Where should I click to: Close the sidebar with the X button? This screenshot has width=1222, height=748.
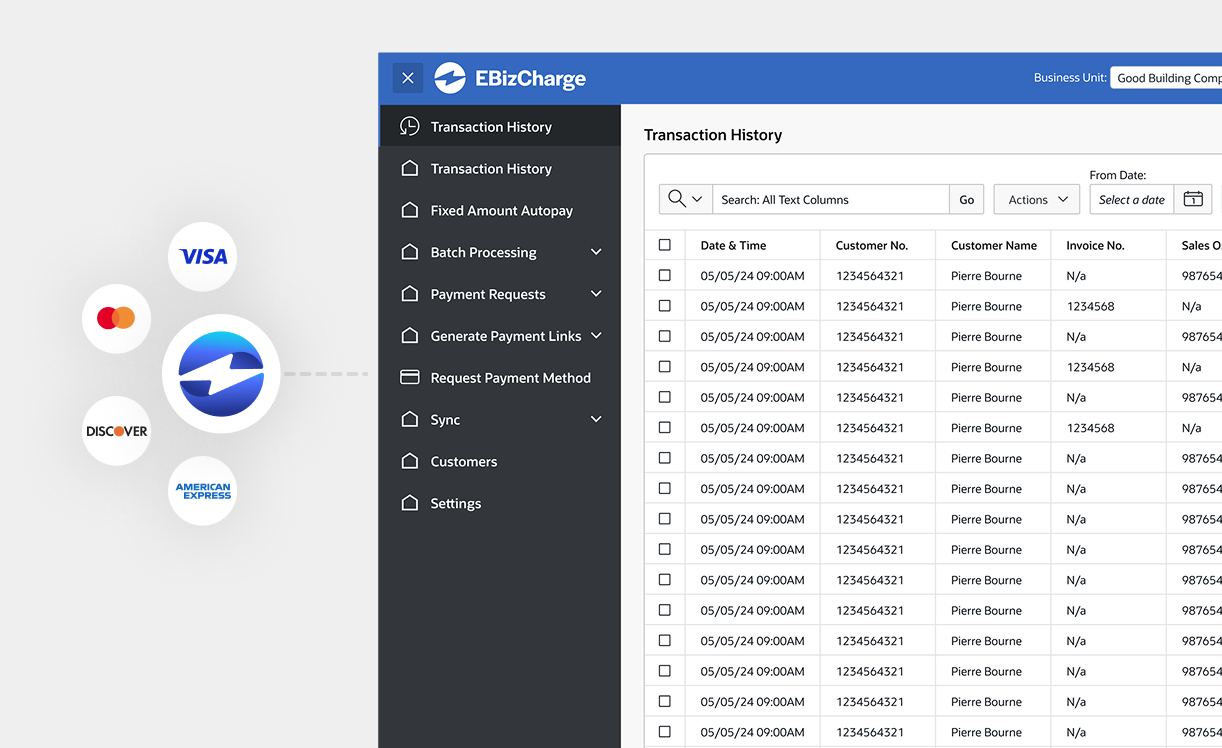[x=407, y=78]
